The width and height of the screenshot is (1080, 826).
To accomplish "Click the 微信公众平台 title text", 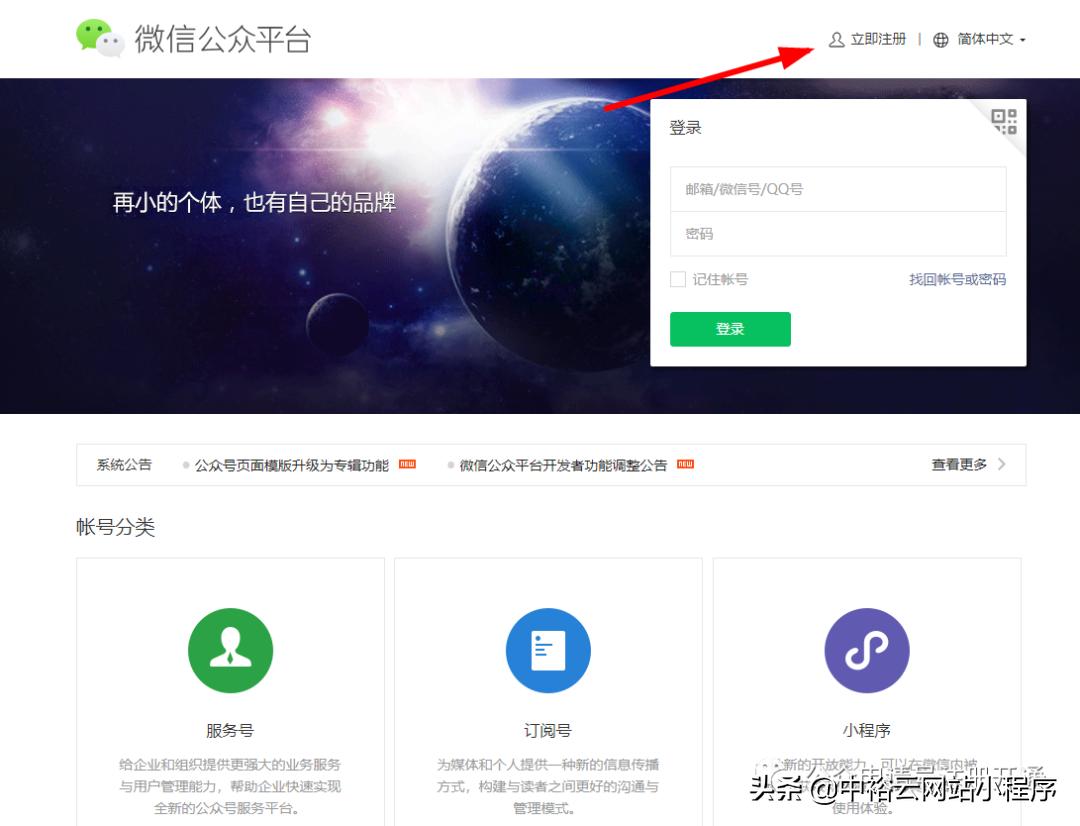I will tap(222, 39).
